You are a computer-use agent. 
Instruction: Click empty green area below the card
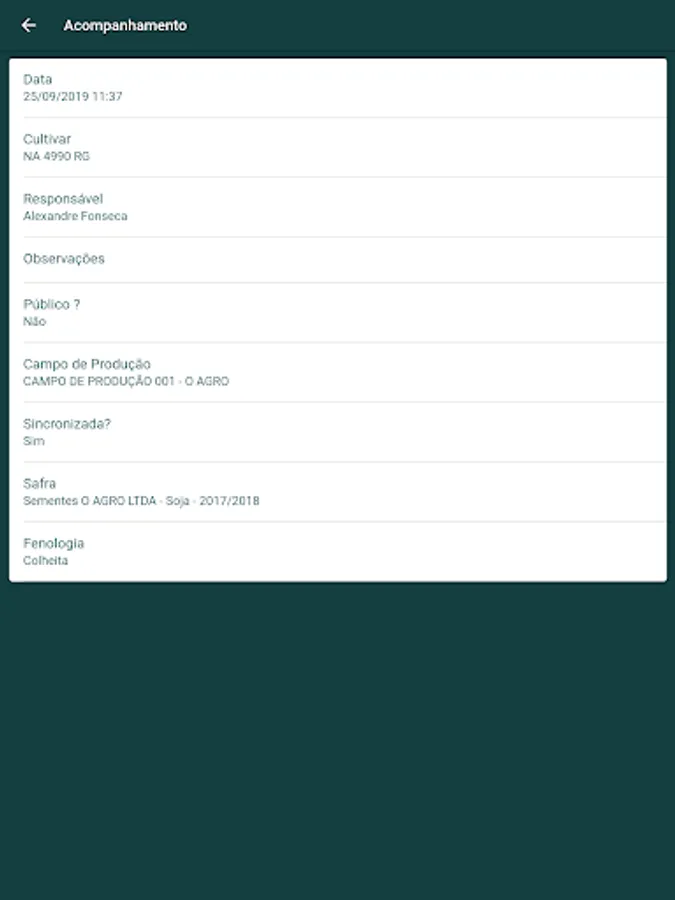click(338, 740)
